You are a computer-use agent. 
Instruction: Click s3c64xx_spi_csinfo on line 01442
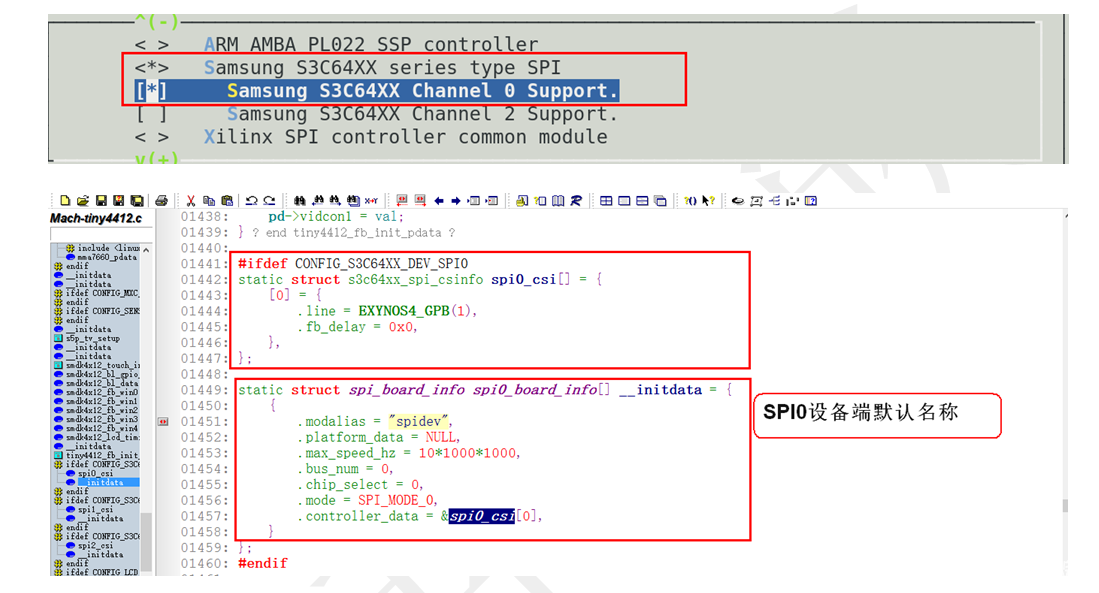(416, 279)
